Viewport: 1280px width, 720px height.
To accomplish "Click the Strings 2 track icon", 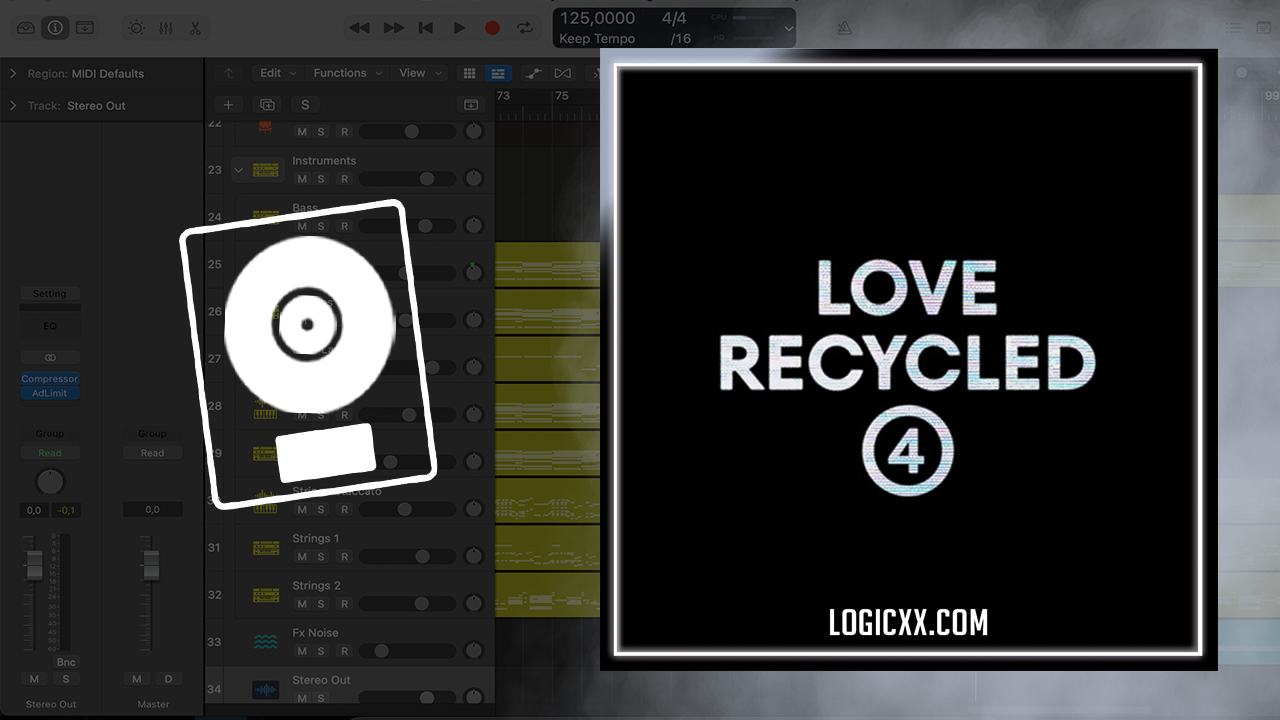I will 266,594.
